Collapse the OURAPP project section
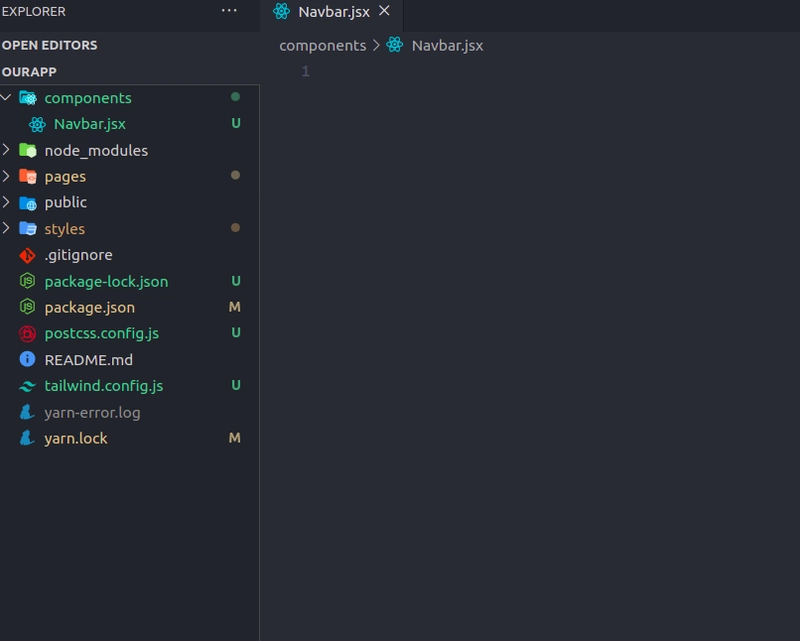 click(29, 71)
